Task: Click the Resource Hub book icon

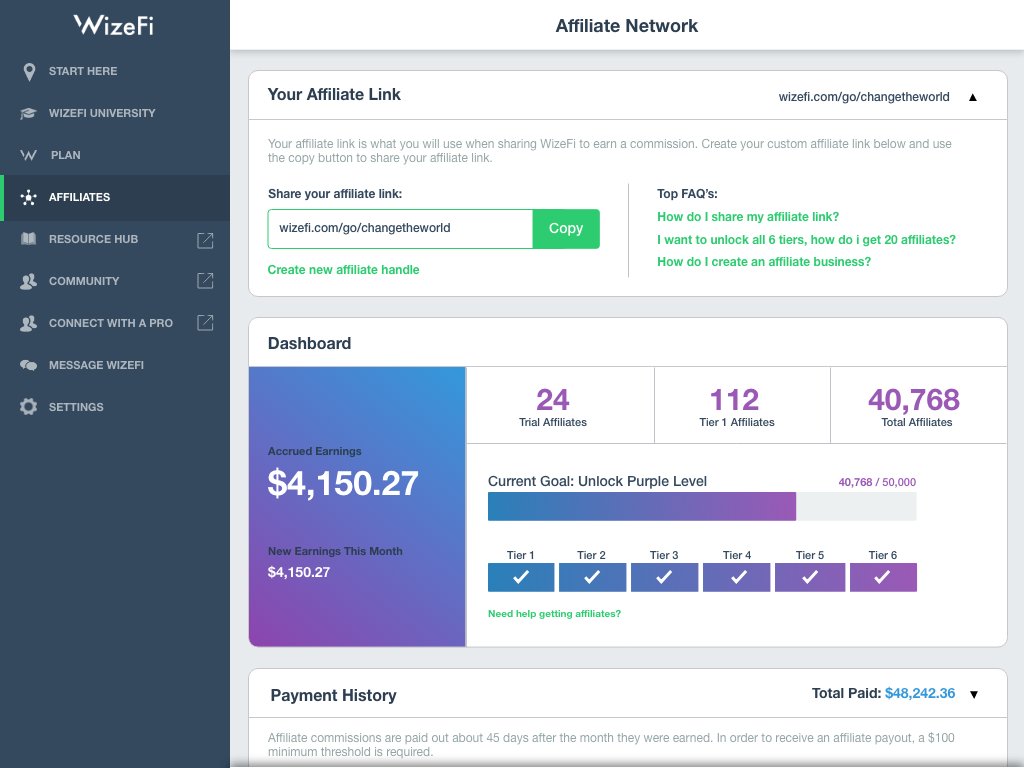Action: pyautogui.click(x=28, y=239)
